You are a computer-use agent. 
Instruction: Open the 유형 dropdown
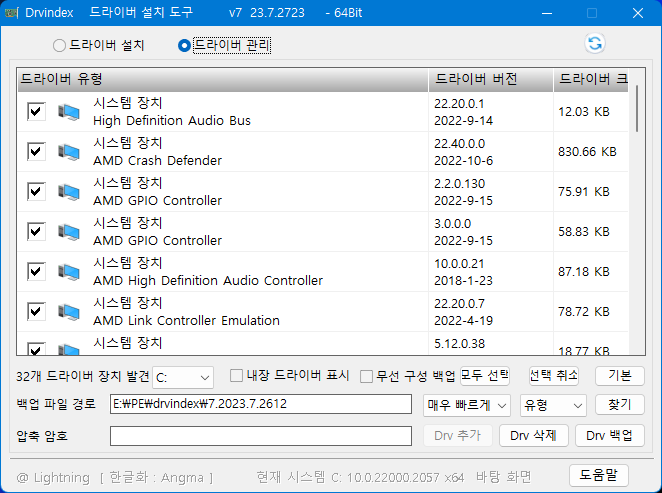click(x=553, y=405)
